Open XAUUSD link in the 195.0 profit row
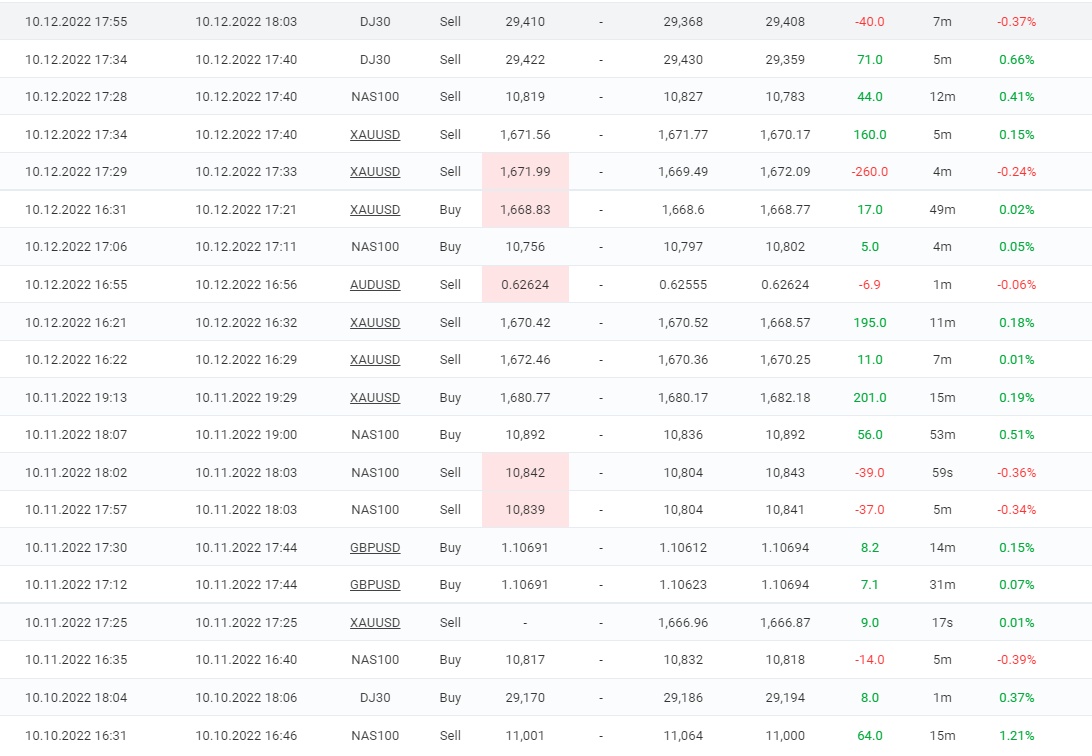Viewport: 1092px width, 756px height. point(375,322)
